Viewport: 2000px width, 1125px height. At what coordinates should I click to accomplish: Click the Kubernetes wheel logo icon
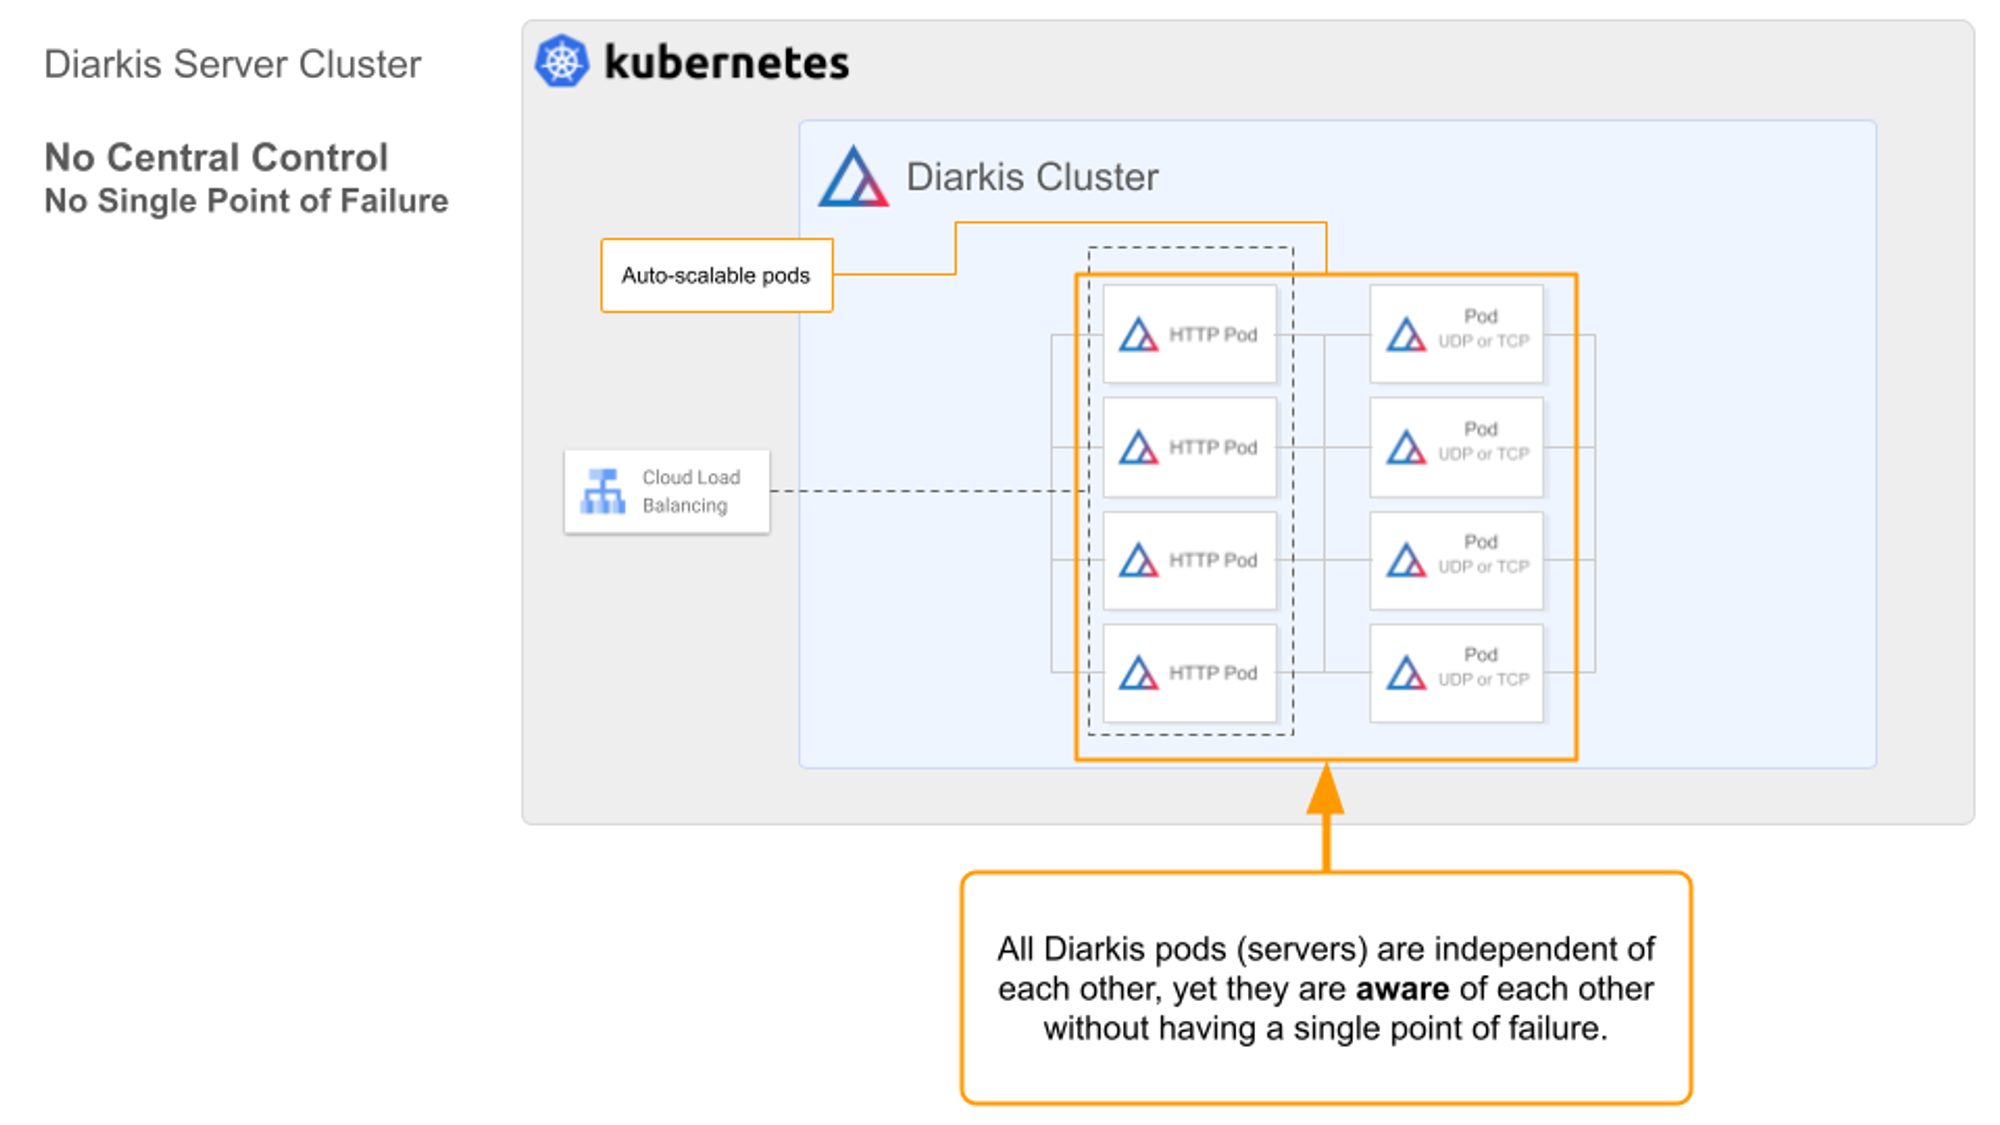coord(561,62)
